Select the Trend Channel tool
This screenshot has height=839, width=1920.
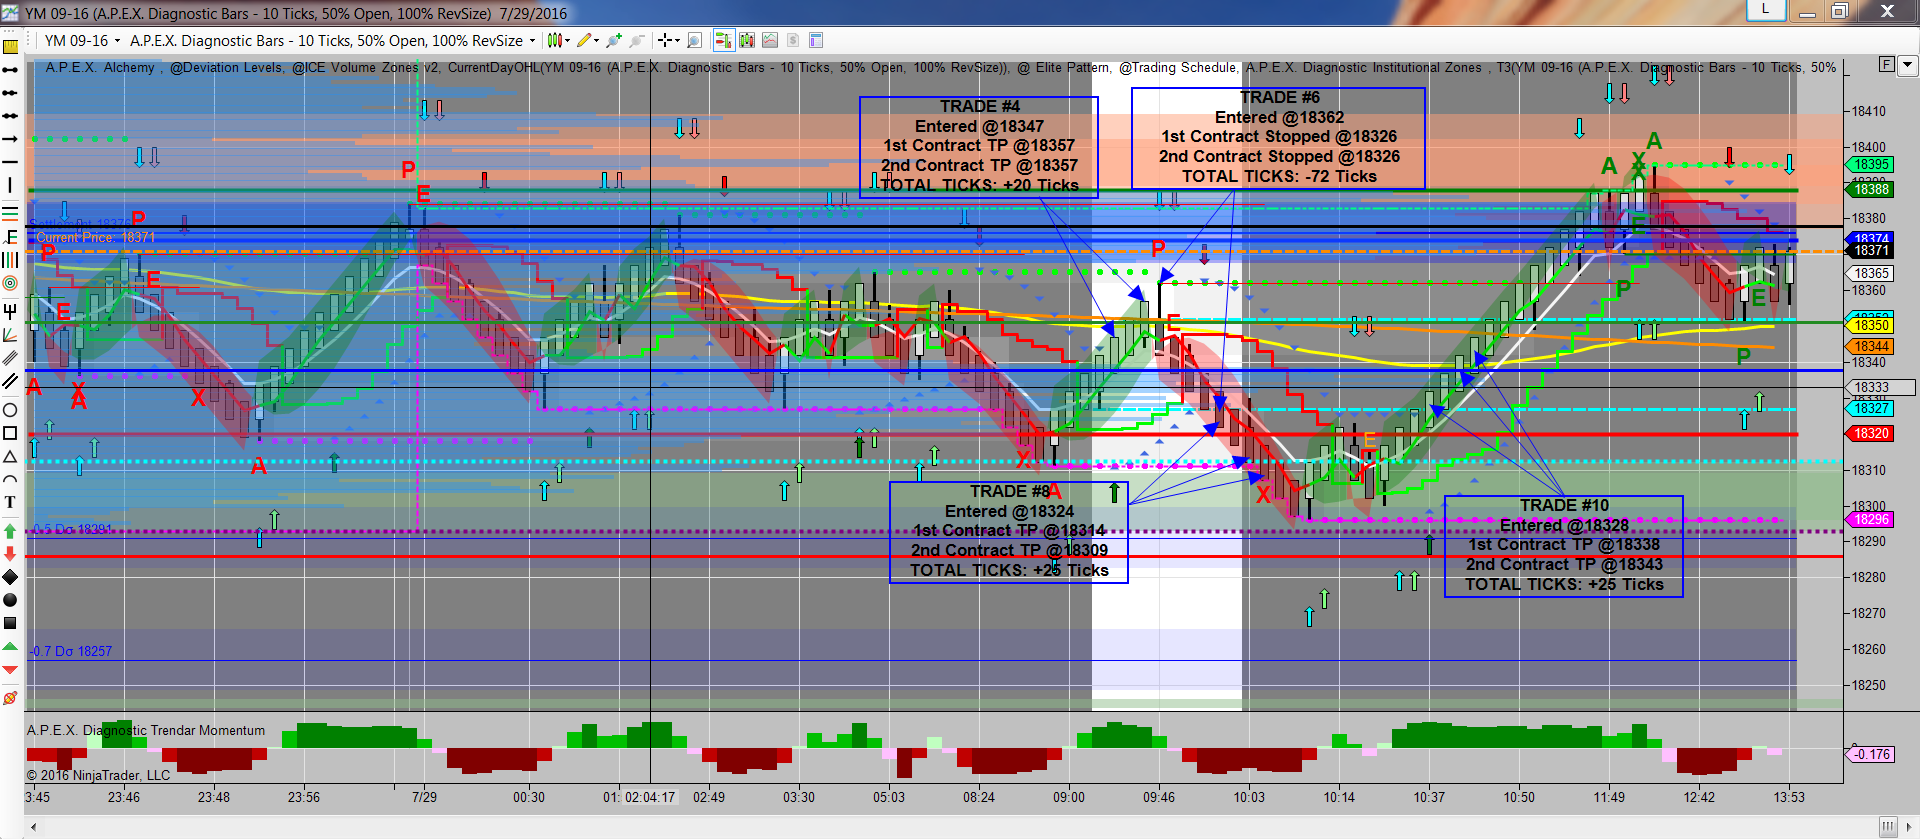click(10, 381)
